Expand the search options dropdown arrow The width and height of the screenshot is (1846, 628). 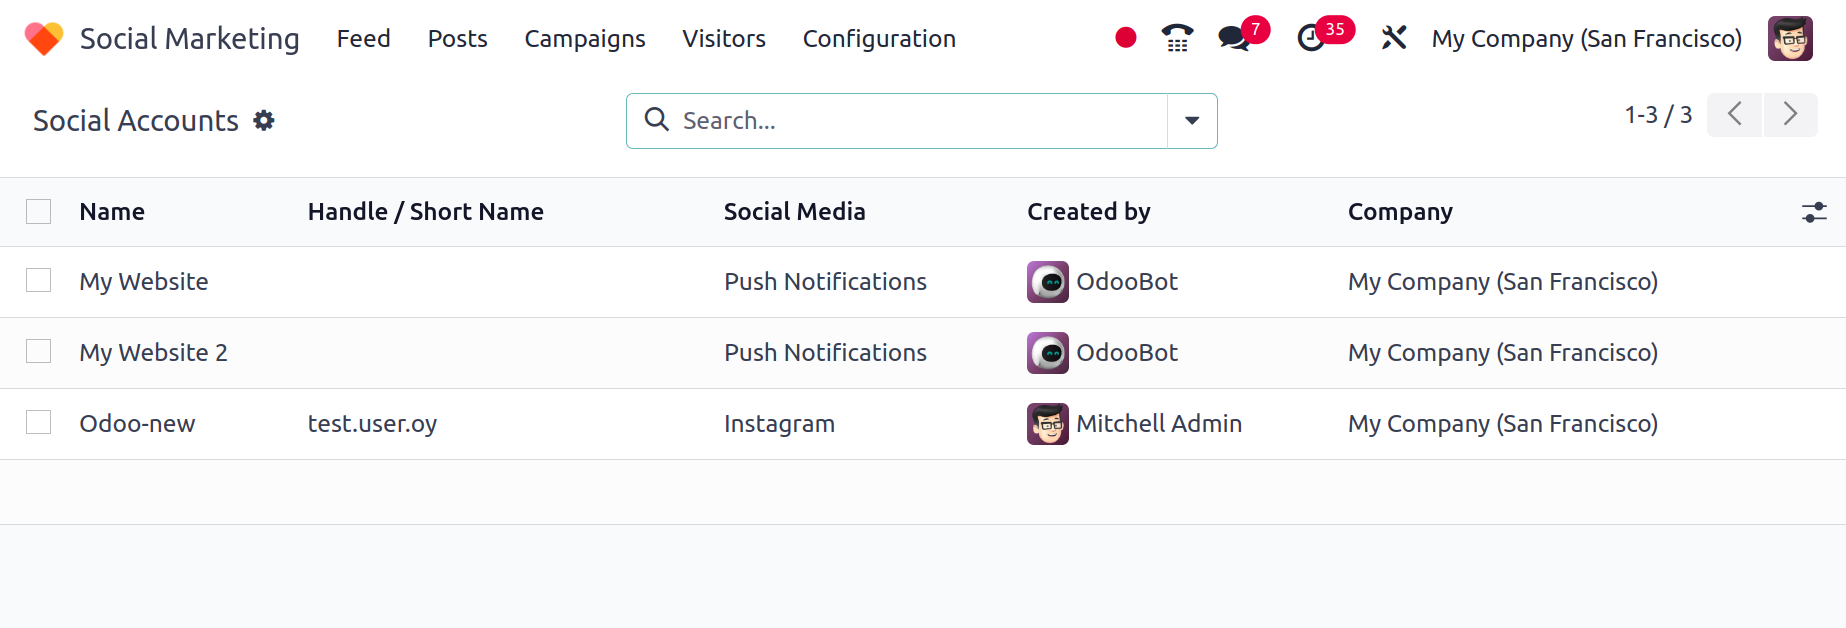(x=1192, y=121)
